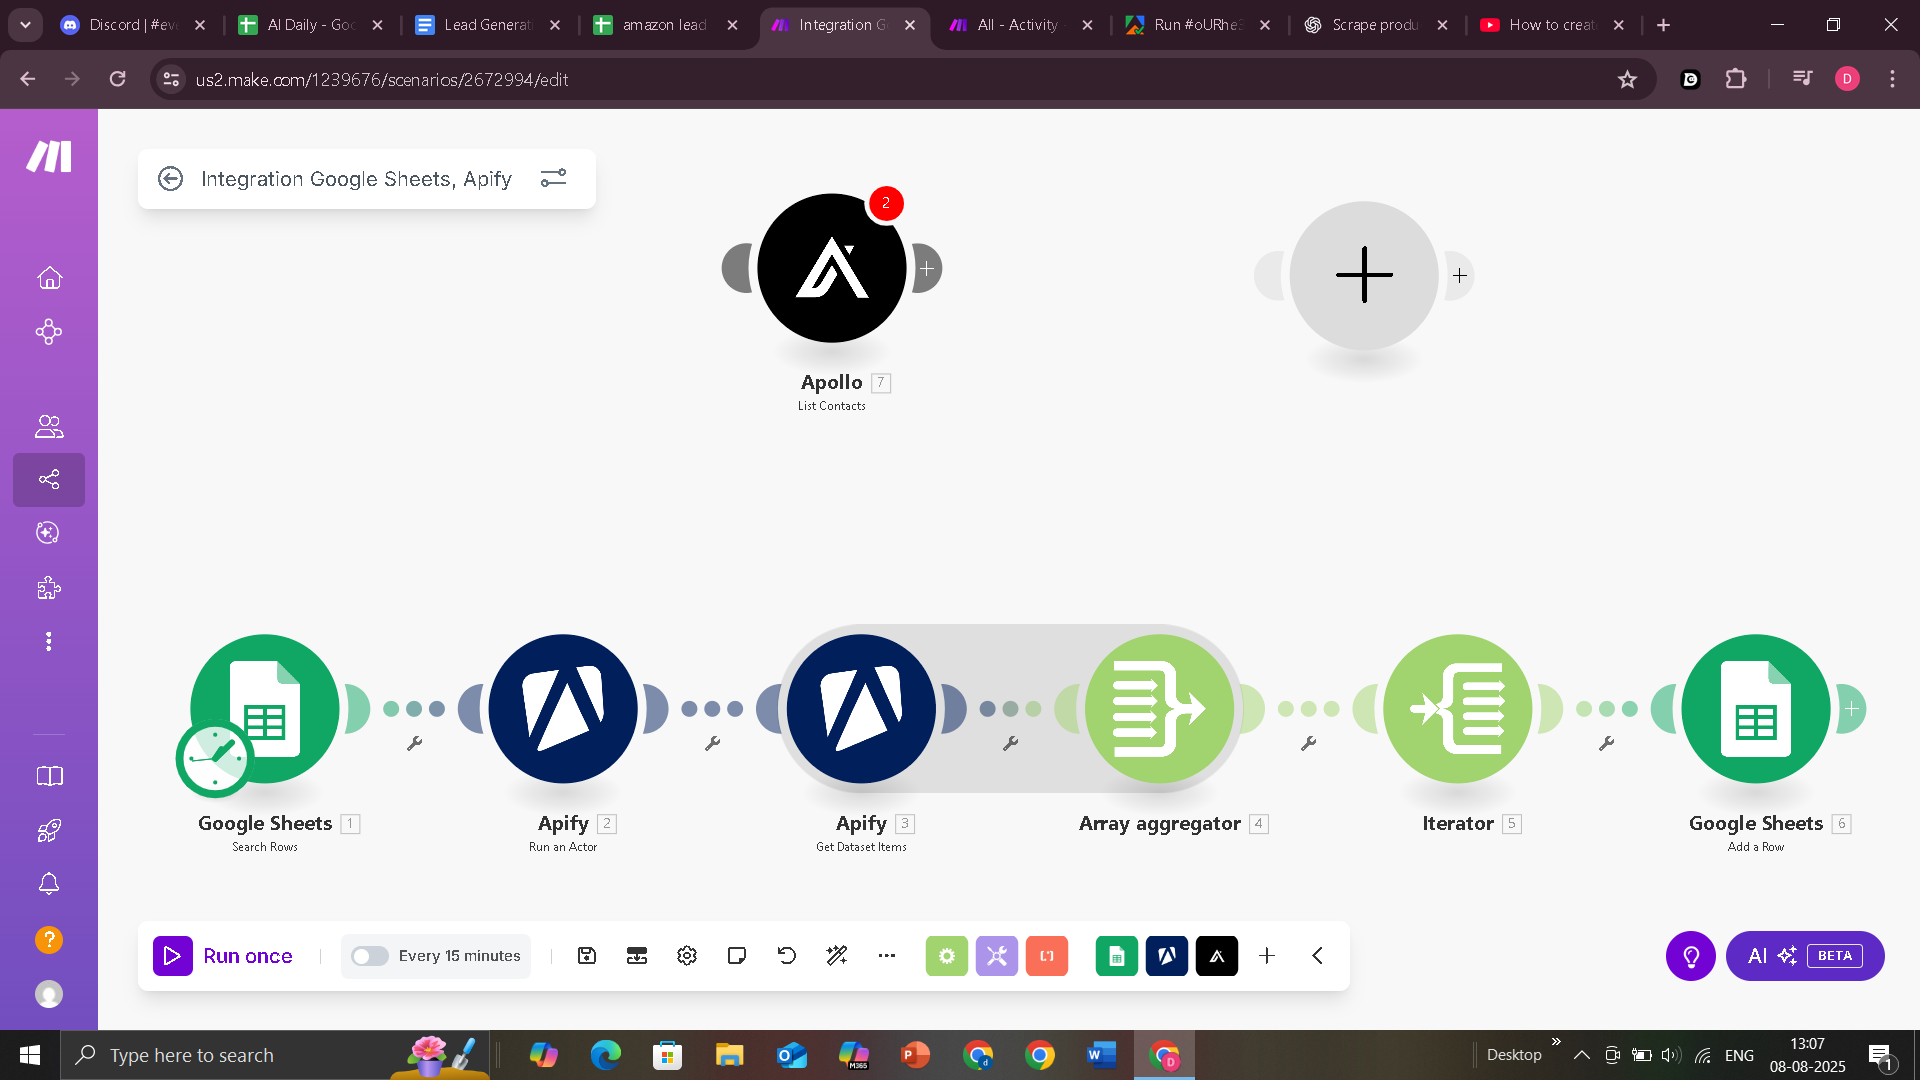Open scenario settings gear icon

(x=687, y=956)
